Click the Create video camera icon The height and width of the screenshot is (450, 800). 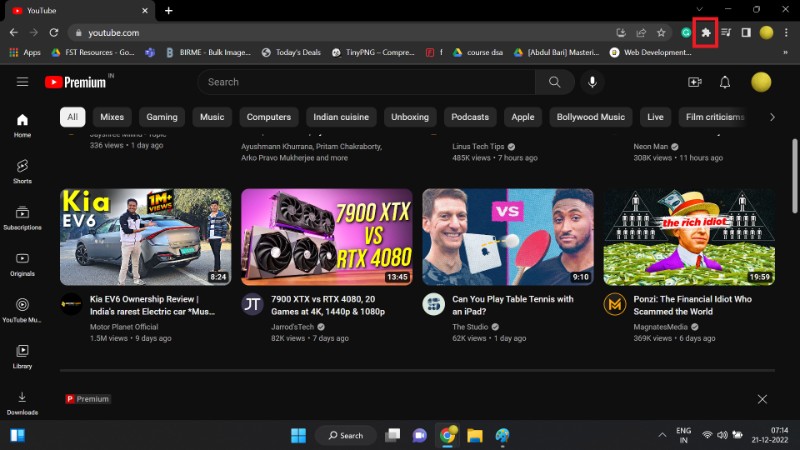coord(695,82)
